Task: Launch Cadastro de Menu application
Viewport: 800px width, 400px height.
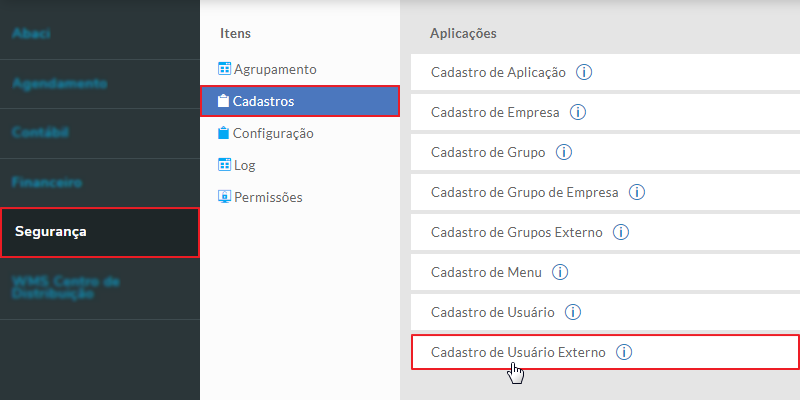Action: (x=485, y=272)
